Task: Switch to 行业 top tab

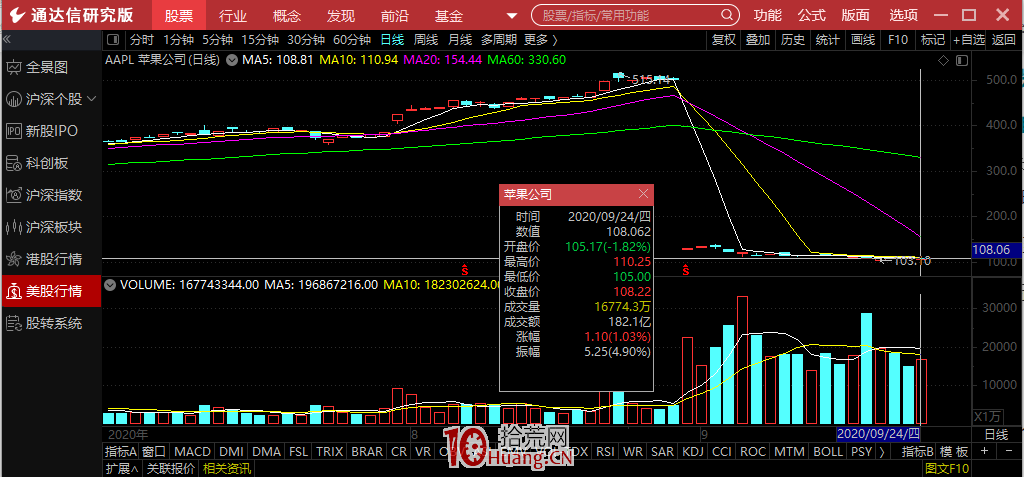Action: click(232, 15)
